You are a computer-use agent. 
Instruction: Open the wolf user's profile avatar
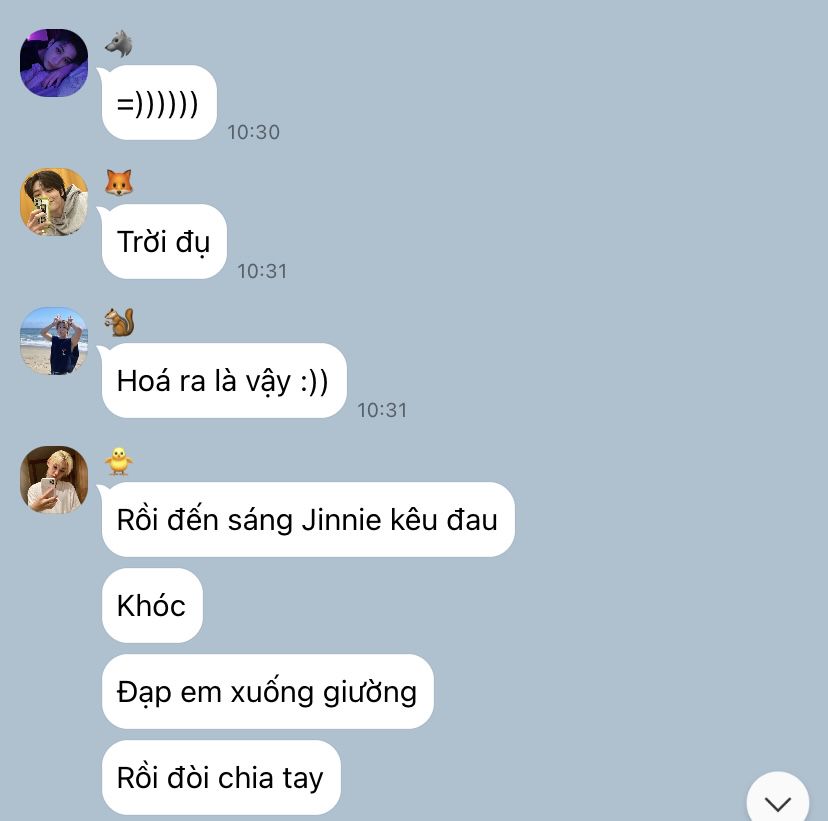pos(54,63)
